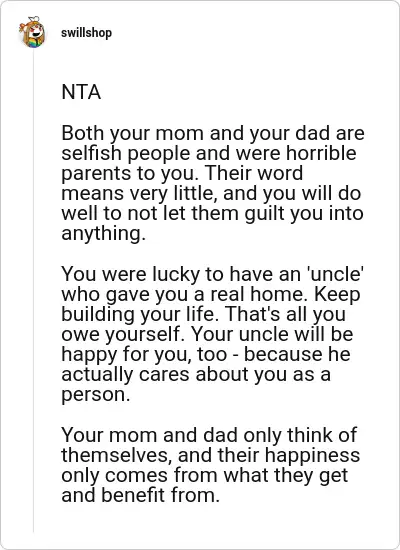Click the phrase 'actually cares about you'
400x550 pixels.
tap(174, 374)
